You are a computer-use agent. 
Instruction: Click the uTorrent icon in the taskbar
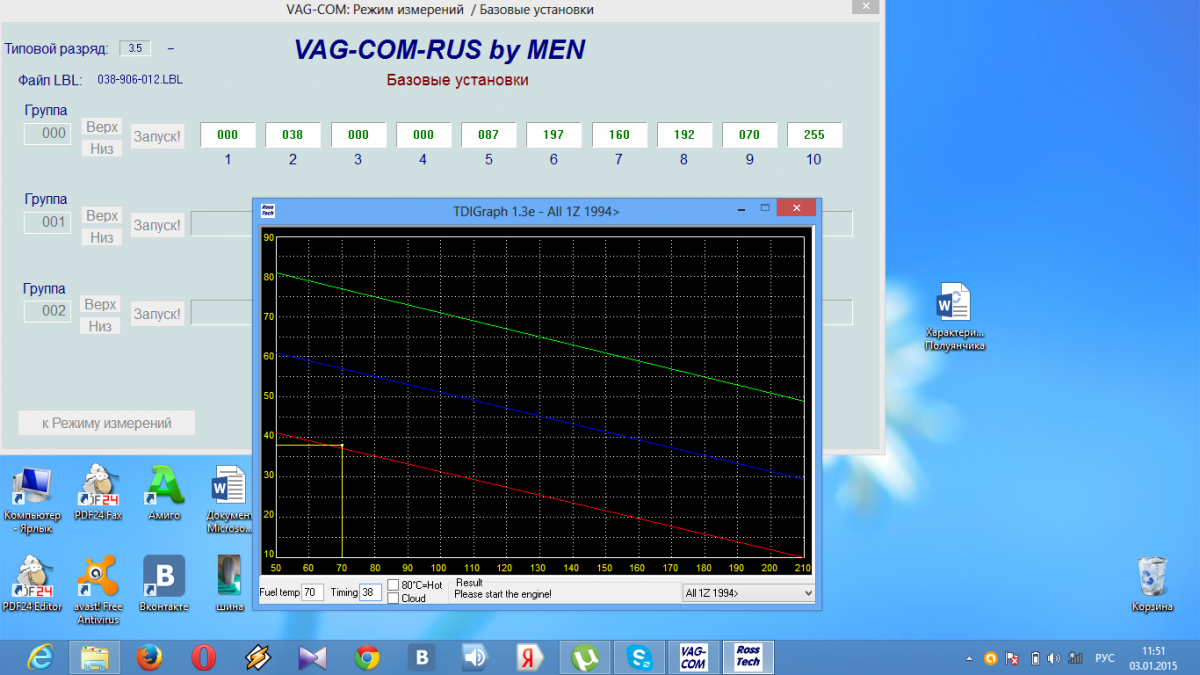point(584,657)
